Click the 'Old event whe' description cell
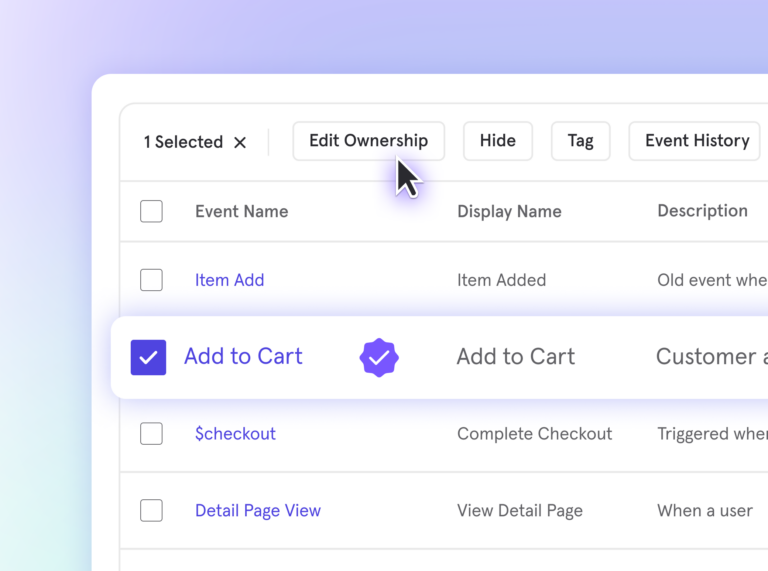This screenshot has width=768, height=571. pyautogui.click(x=712, y=280)
